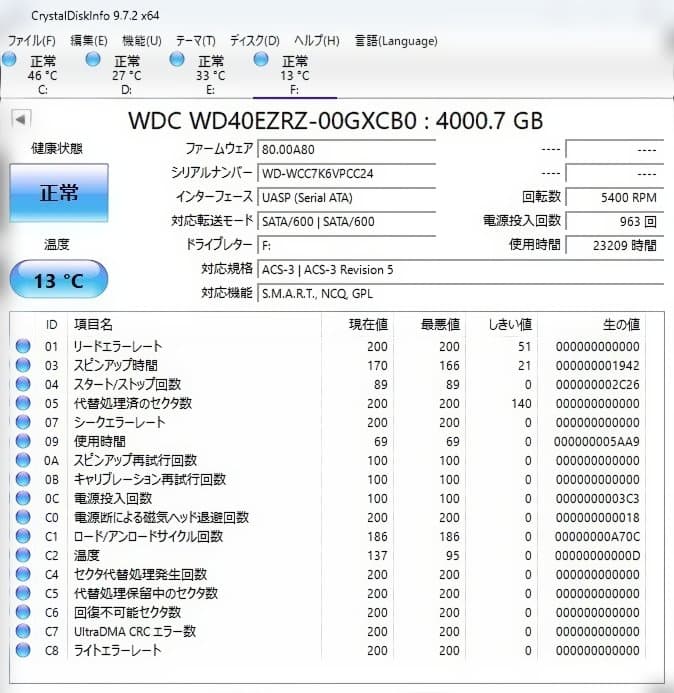
Task: Switch to drive D: 27 °C tab
Action: 126,75
